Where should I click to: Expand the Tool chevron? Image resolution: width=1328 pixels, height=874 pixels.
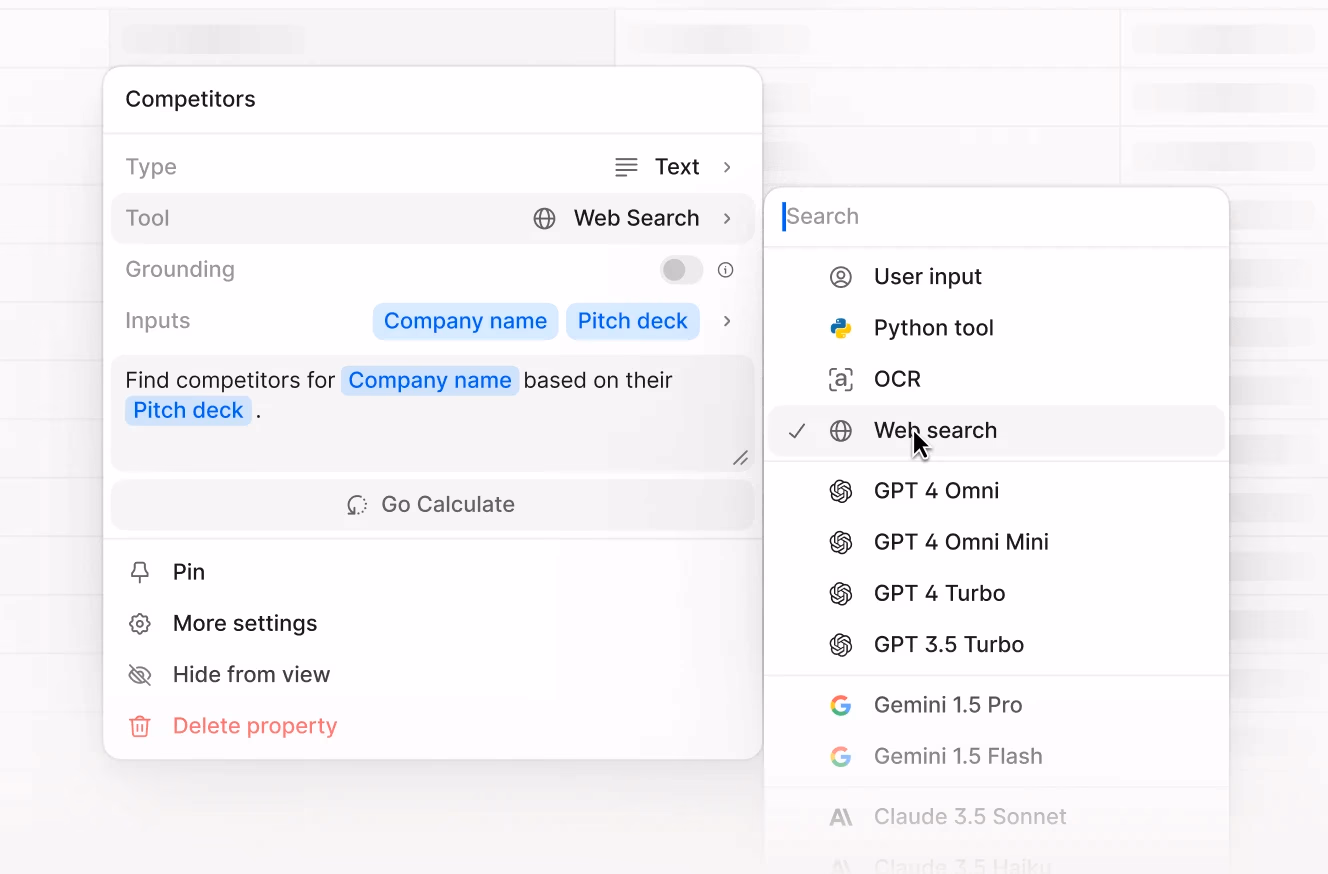pos(727,218)
